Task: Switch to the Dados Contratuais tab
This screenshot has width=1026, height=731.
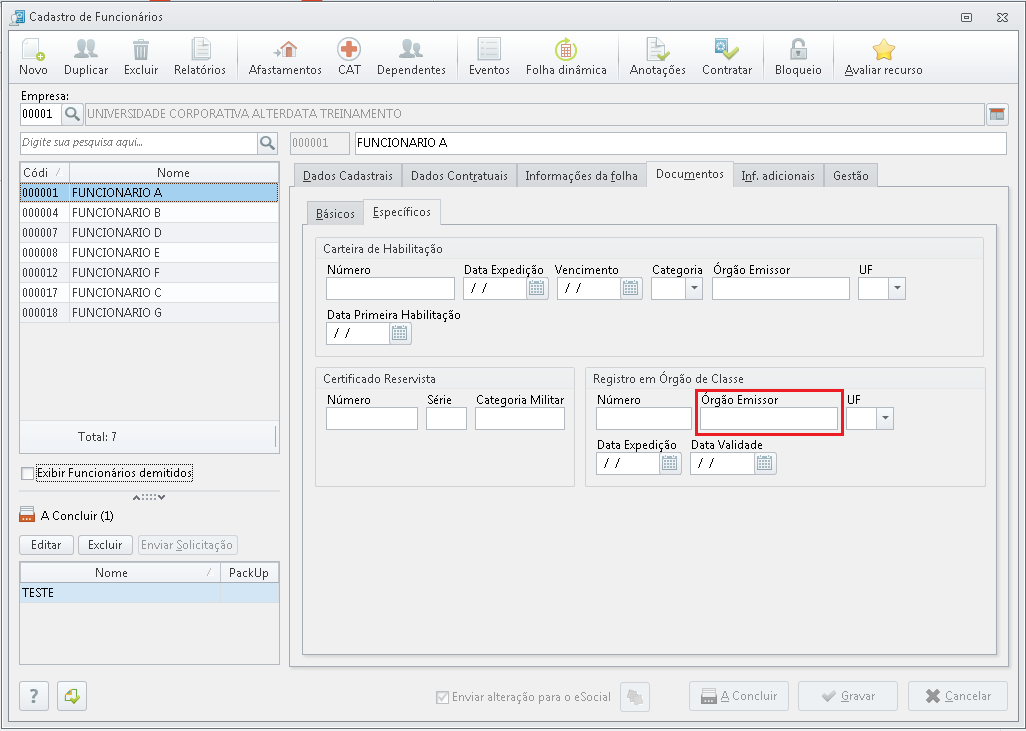Action: coord(459,175)
